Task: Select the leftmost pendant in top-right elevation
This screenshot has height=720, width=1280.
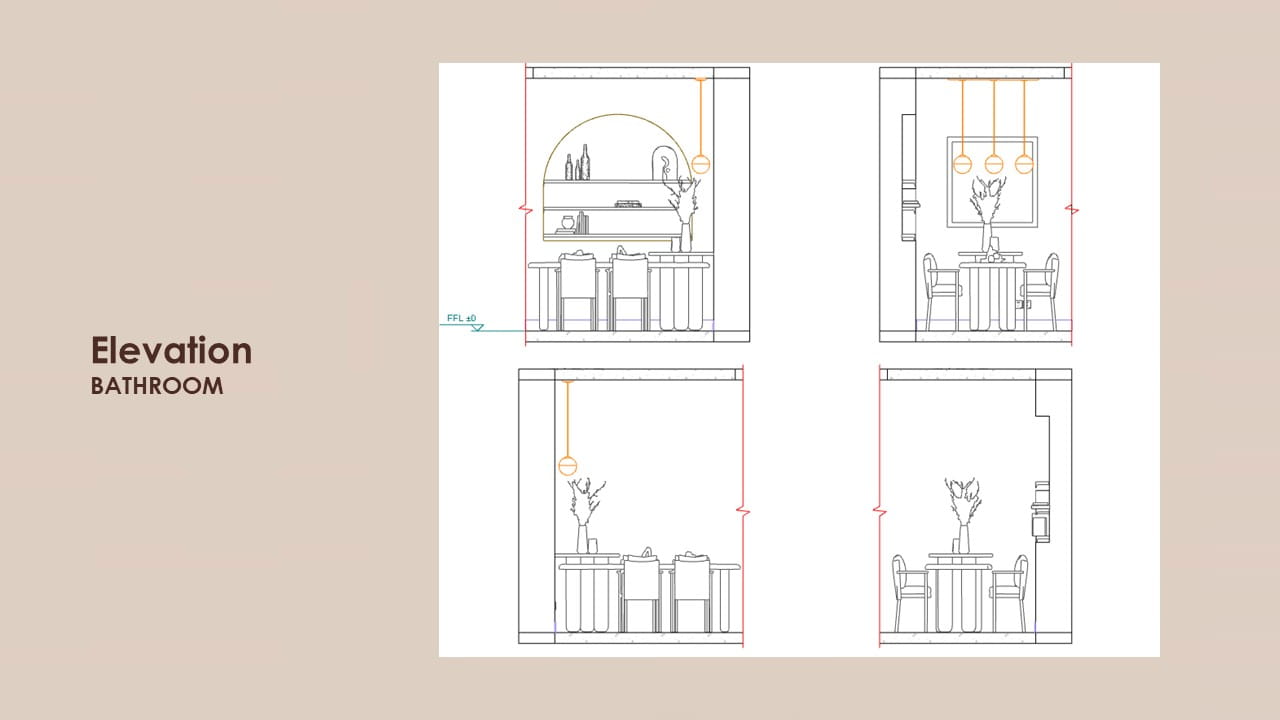Action: click(962, 164)
